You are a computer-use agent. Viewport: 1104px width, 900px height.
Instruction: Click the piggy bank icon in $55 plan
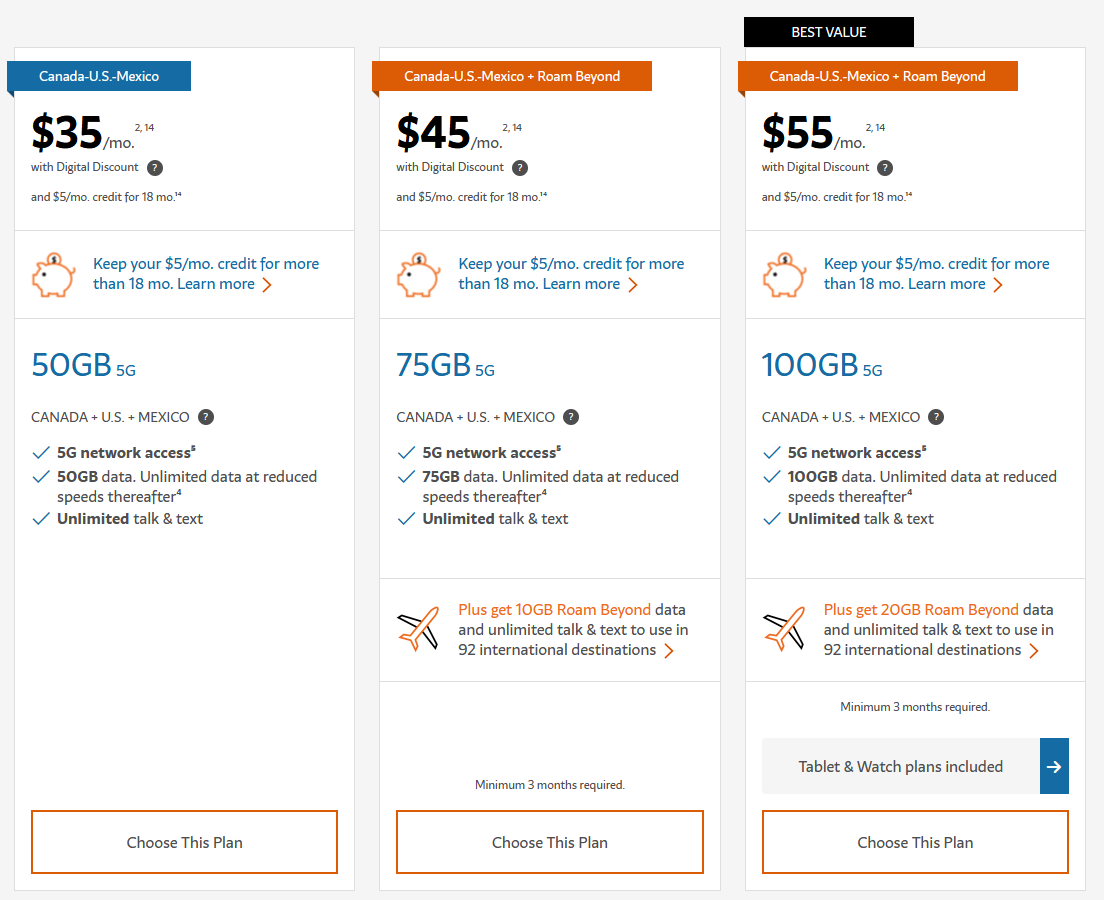784,275
